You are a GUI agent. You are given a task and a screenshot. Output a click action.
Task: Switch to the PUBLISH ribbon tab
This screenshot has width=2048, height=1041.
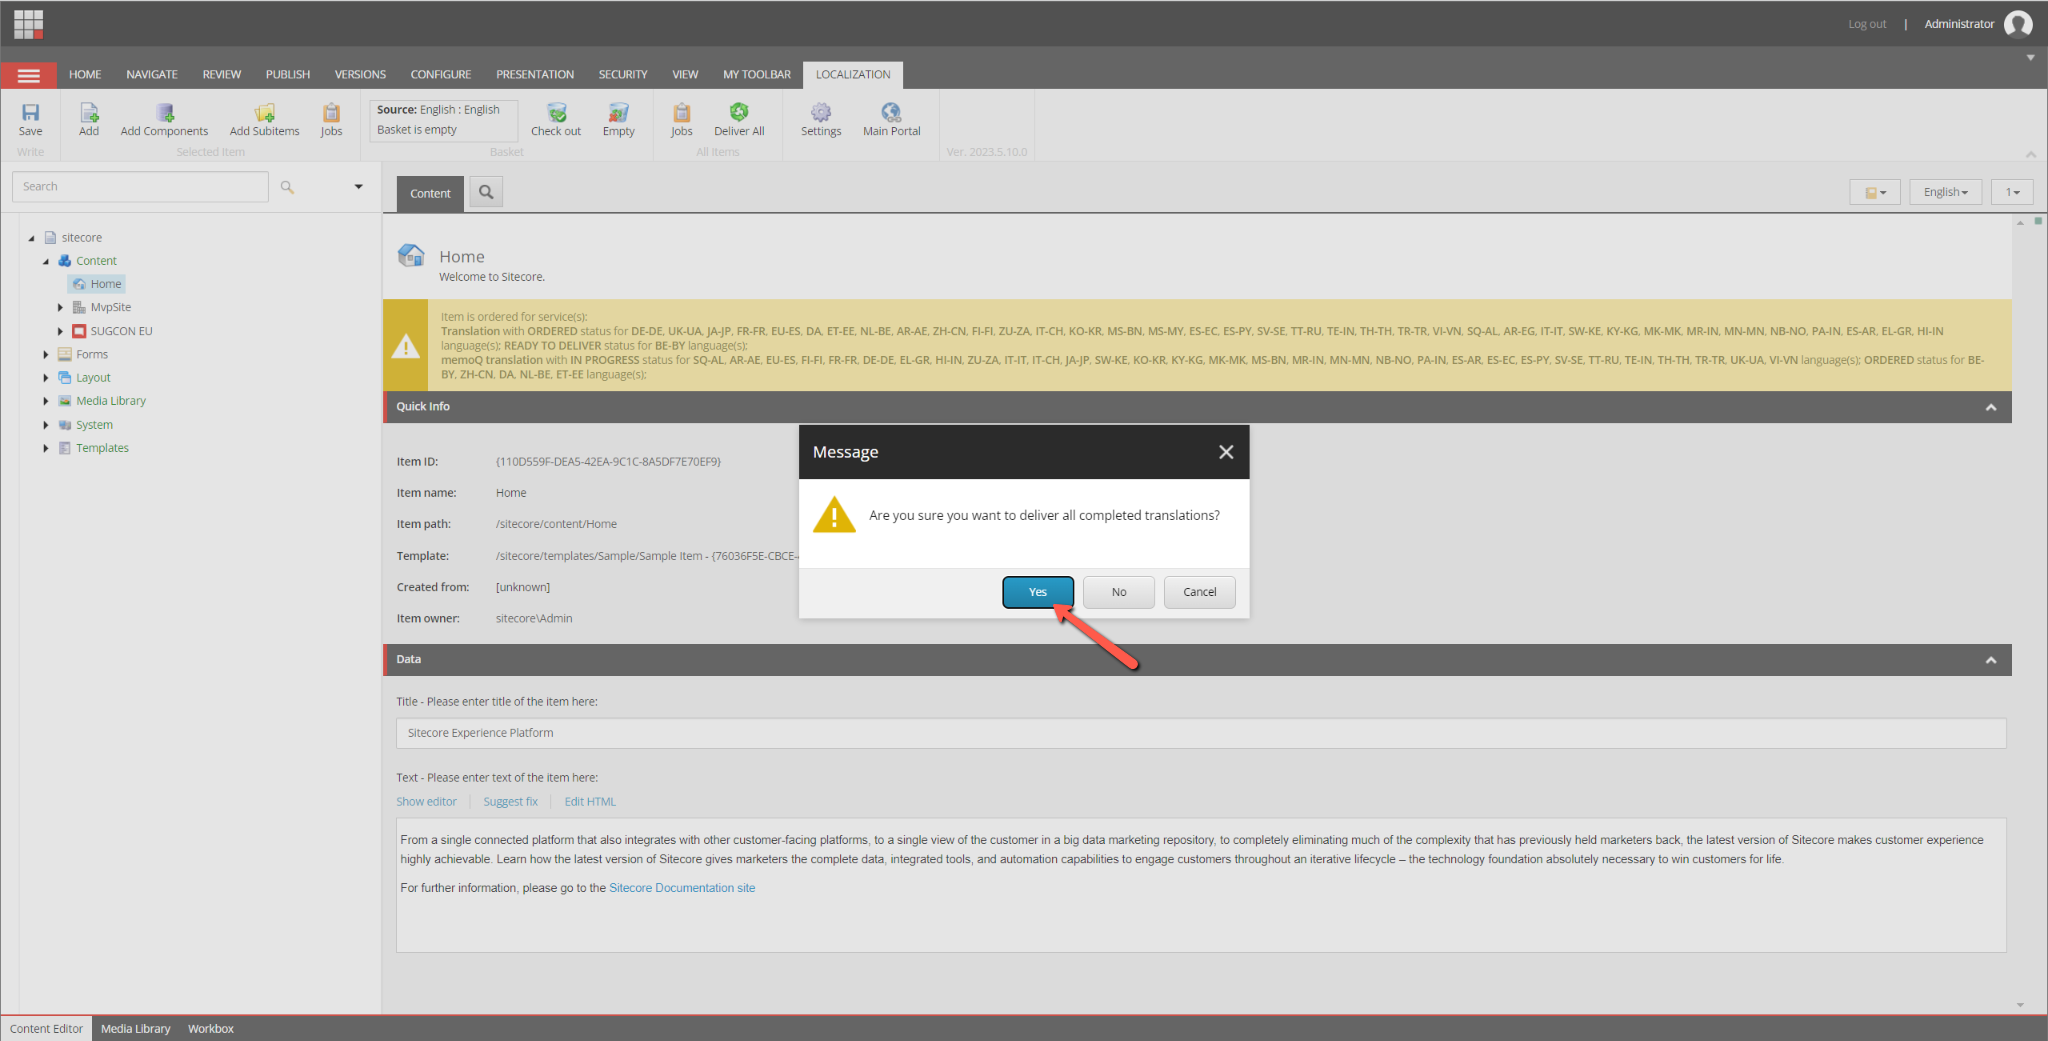click(288, 75)
